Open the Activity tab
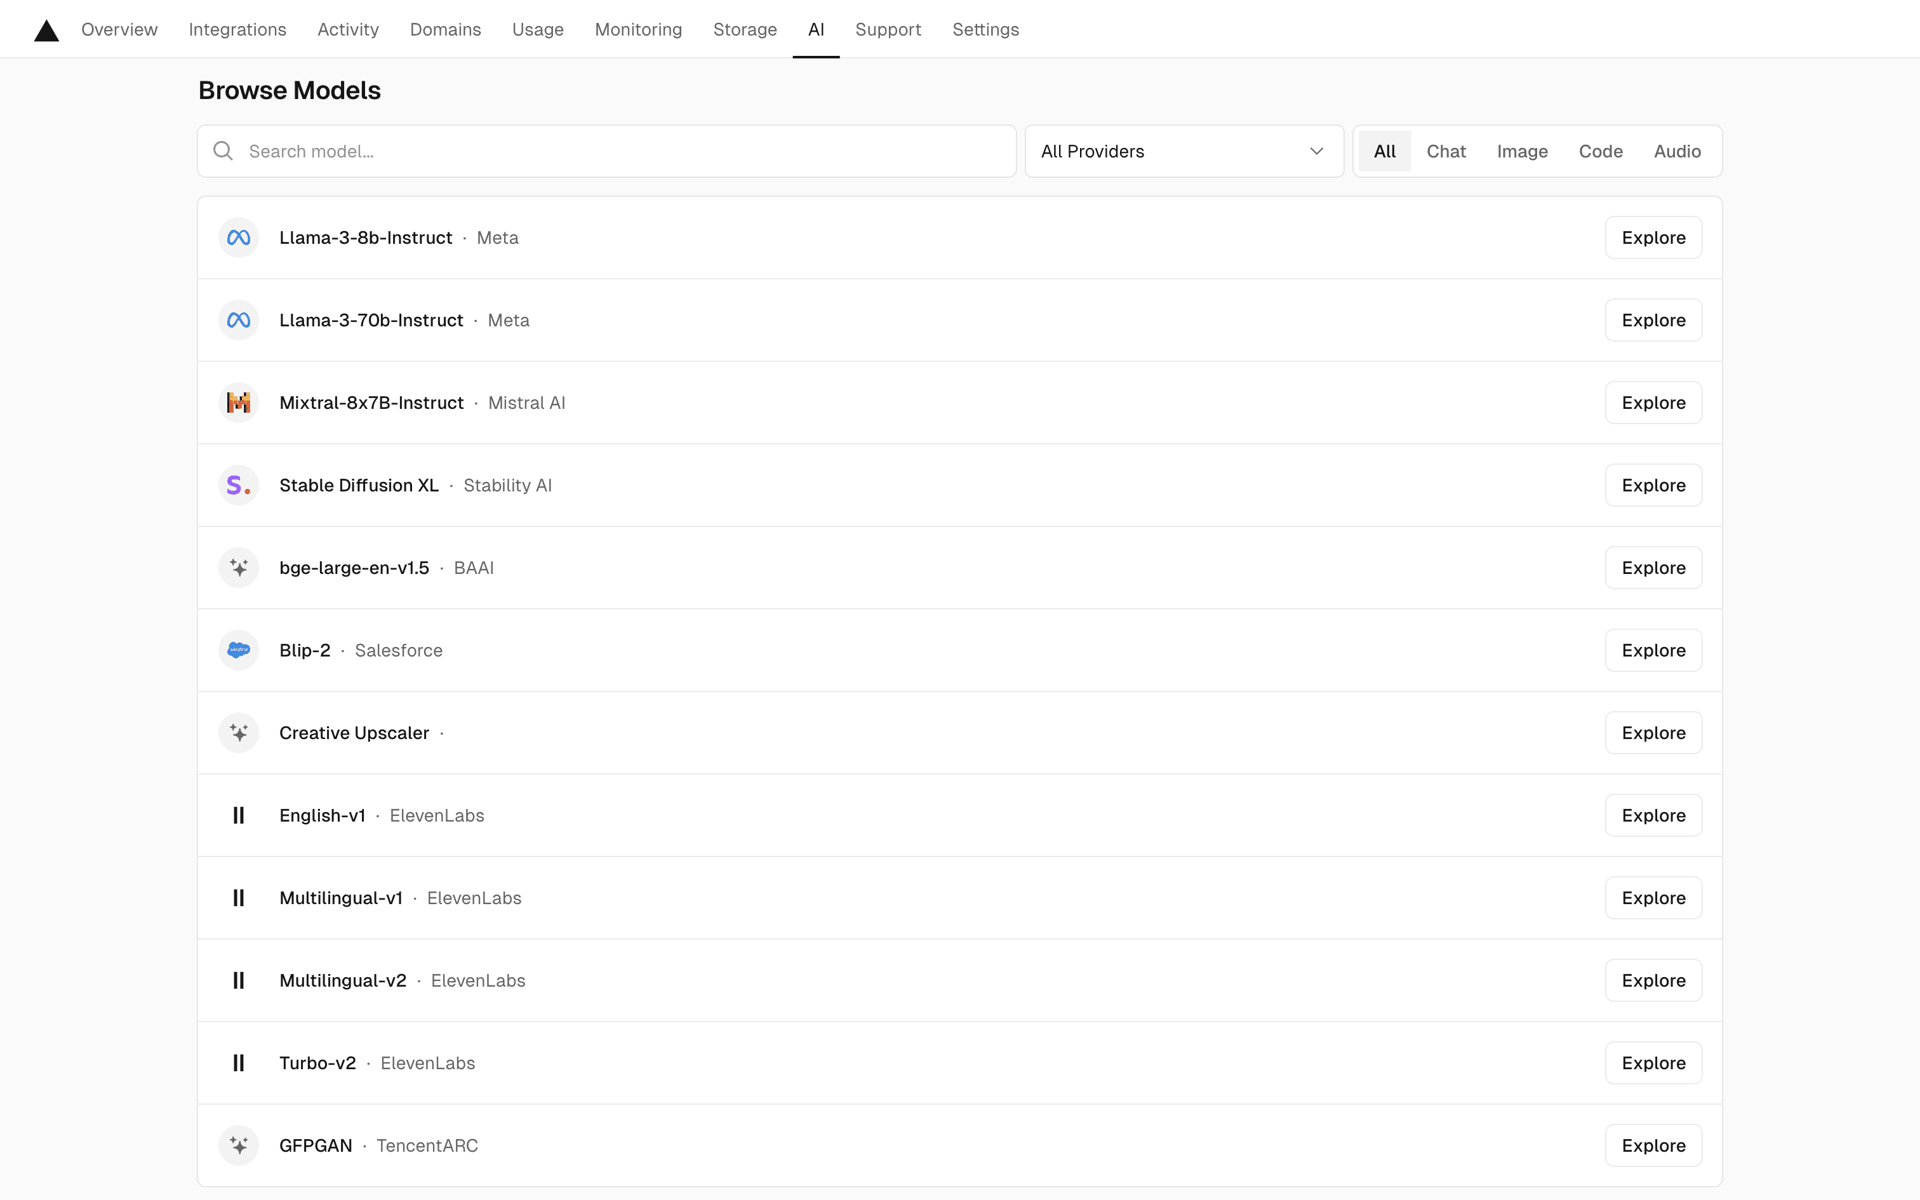 [x=348, y=30]
